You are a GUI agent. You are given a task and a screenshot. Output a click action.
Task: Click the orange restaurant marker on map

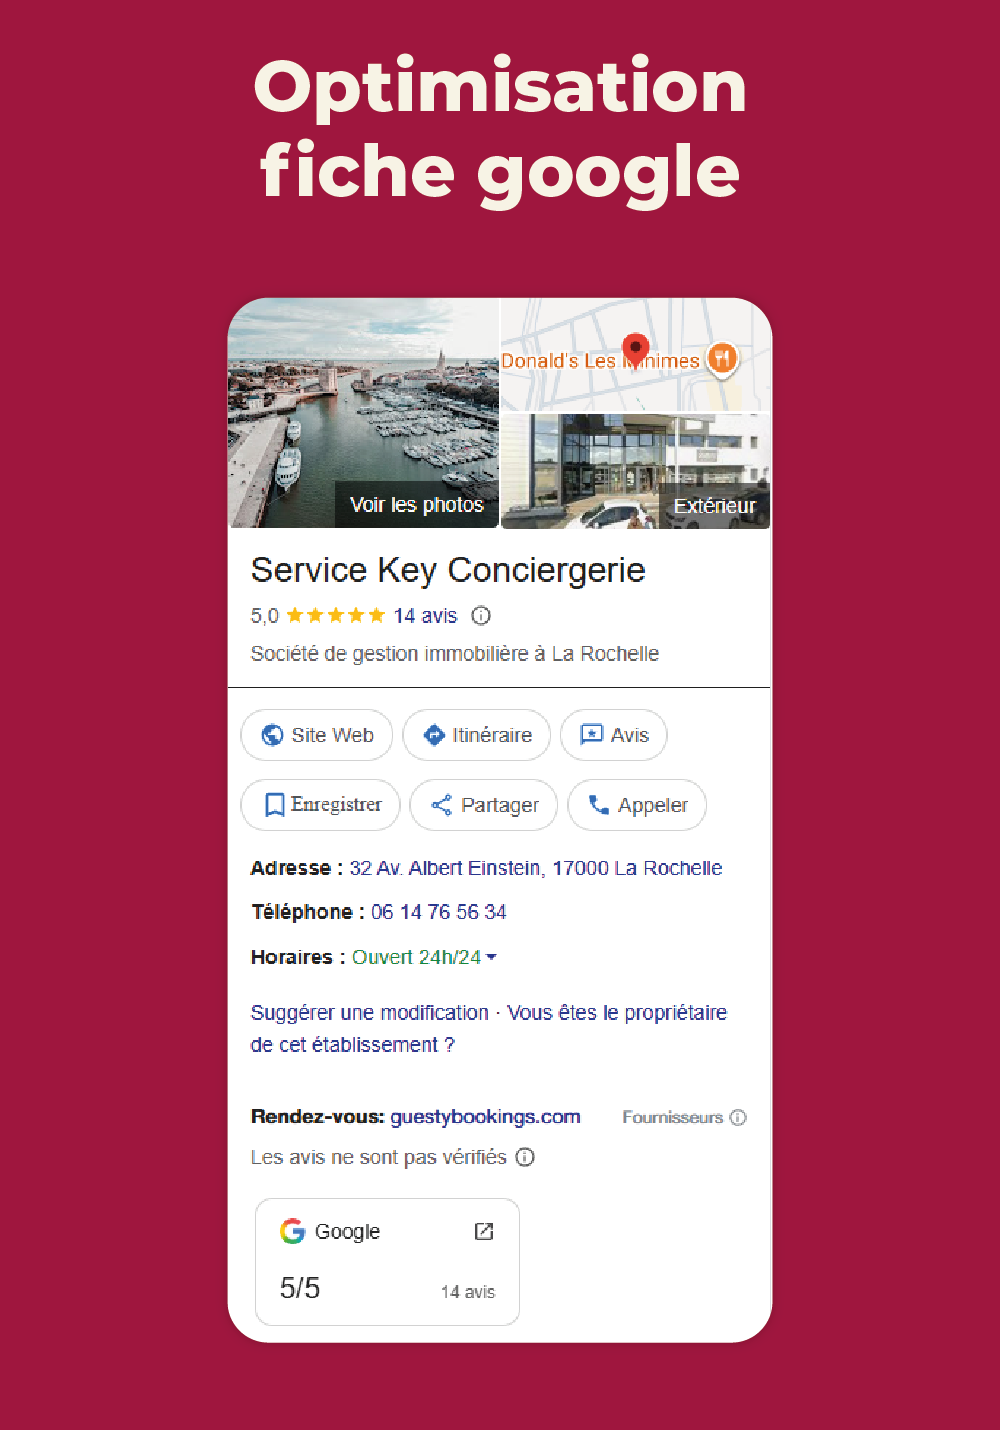tap(722, 358)
